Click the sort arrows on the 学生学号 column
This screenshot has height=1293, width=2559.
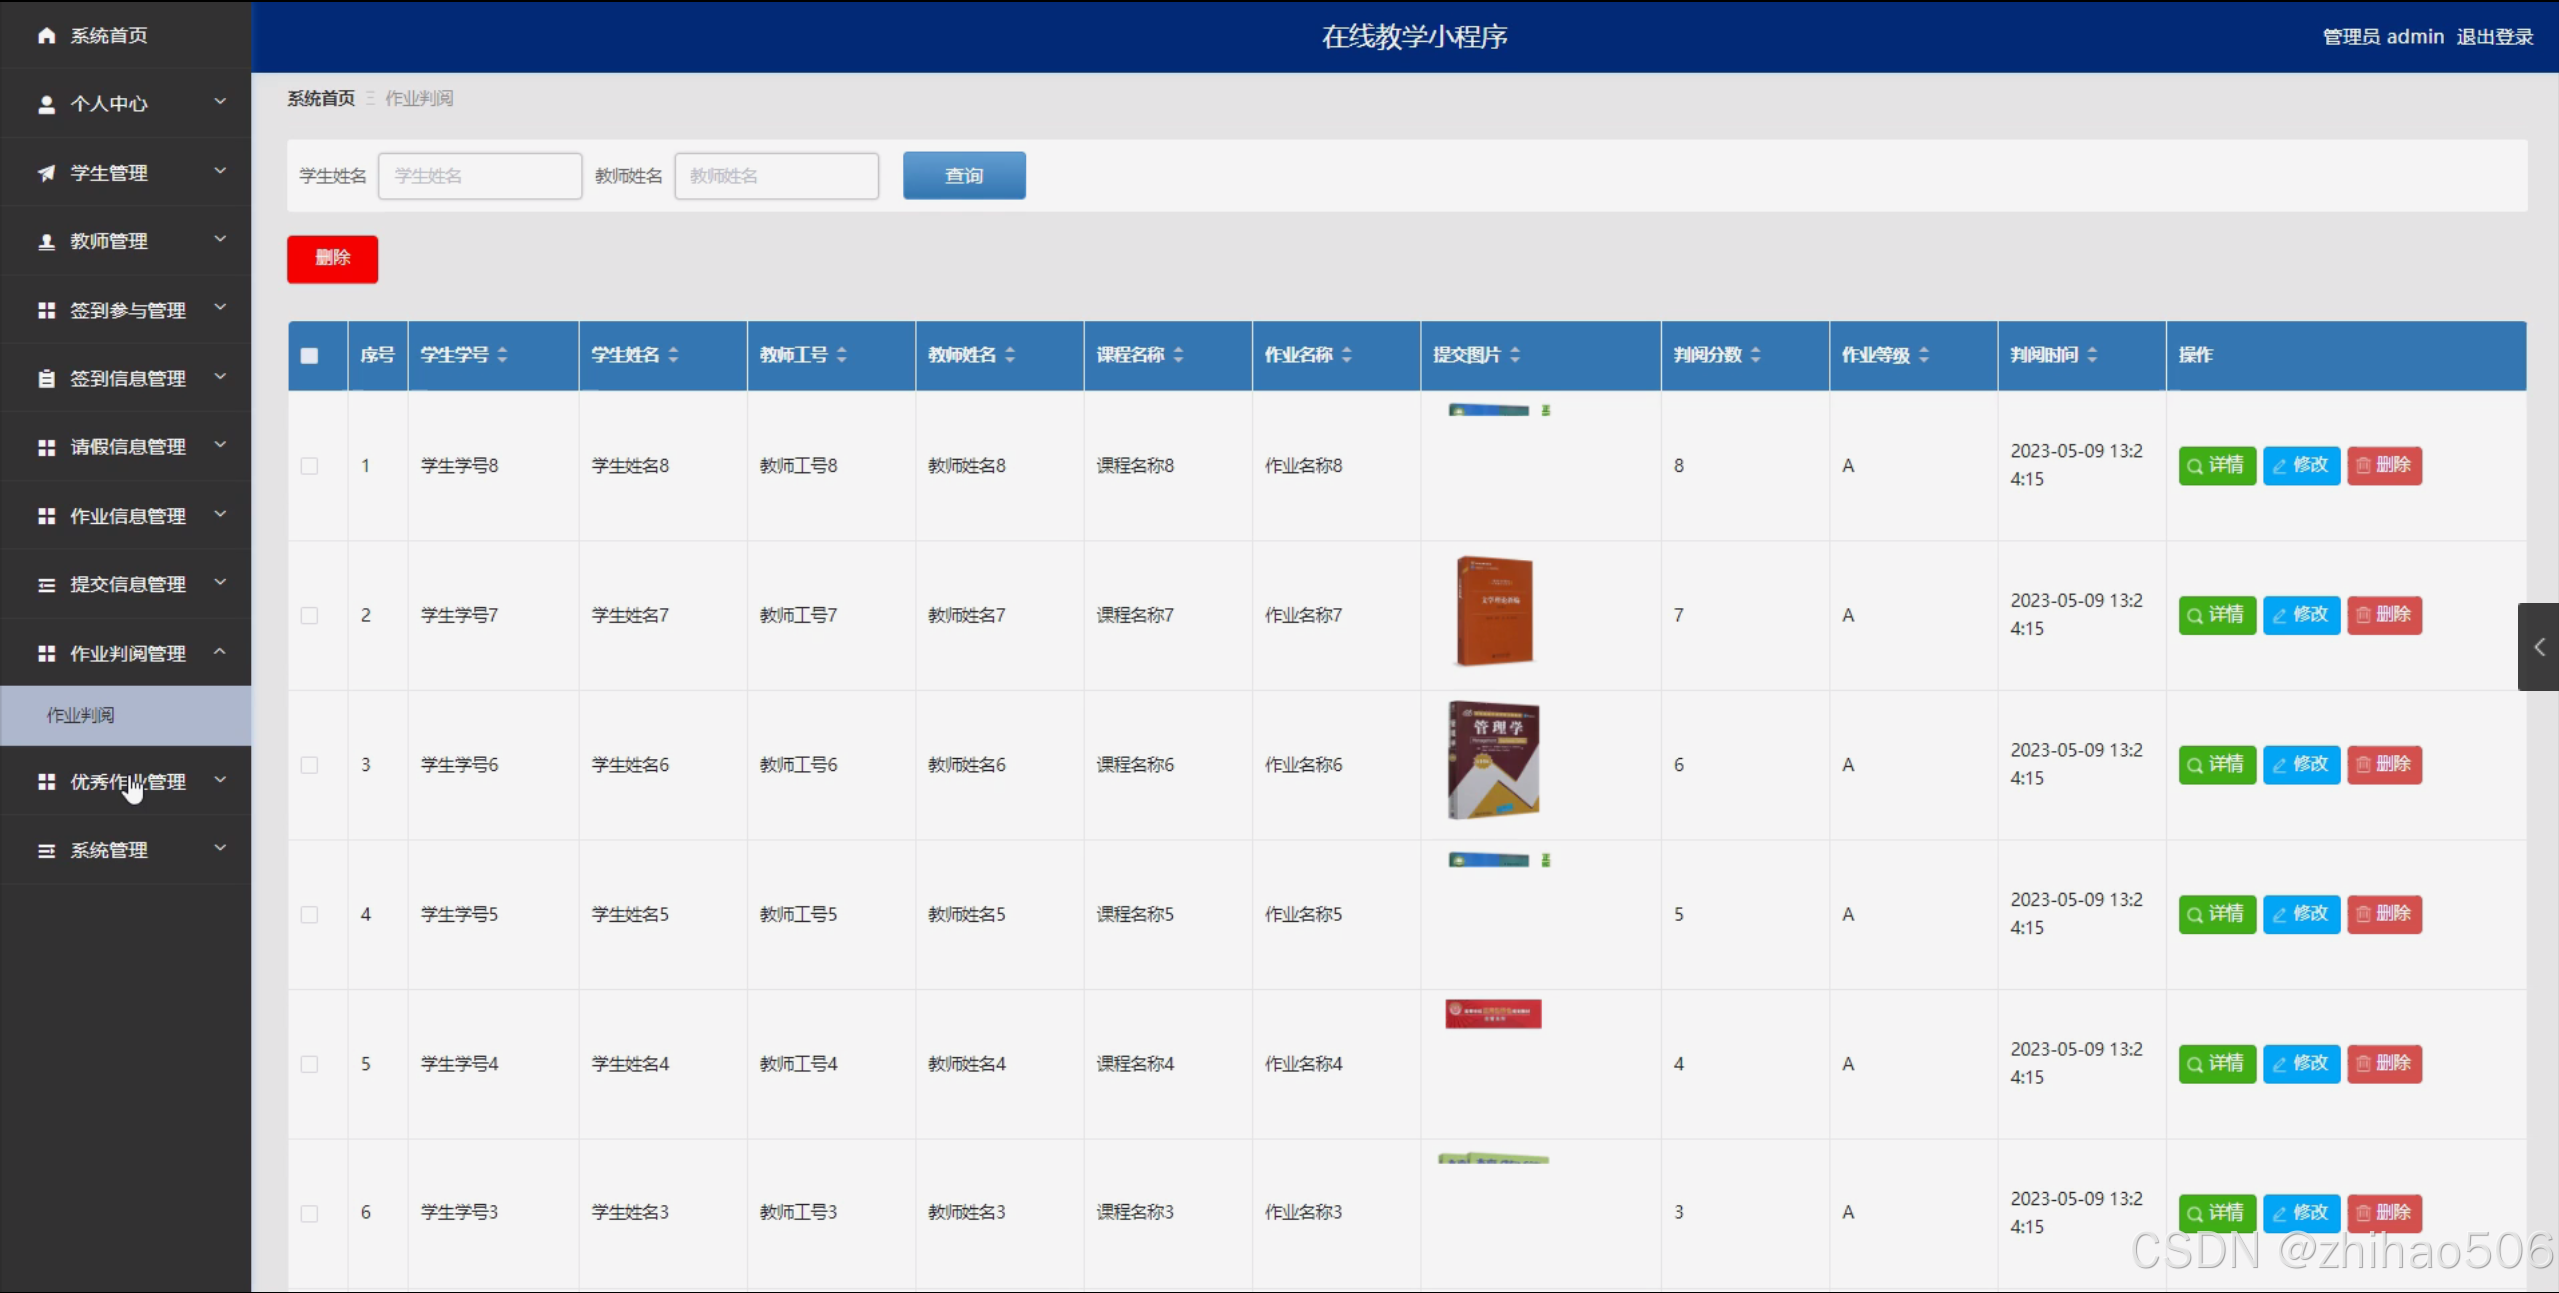point(503,355)
